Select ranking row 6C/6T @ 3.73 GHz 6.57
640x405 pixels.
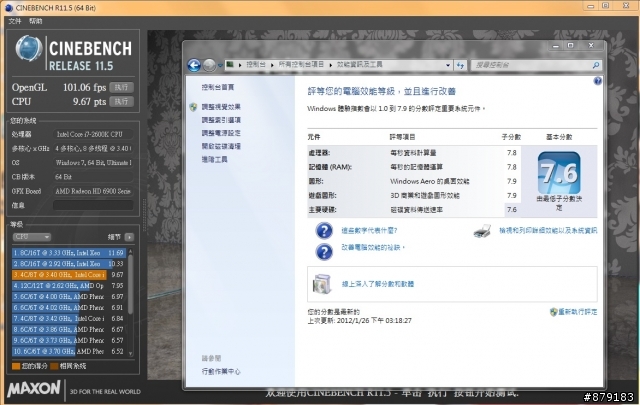69,340
